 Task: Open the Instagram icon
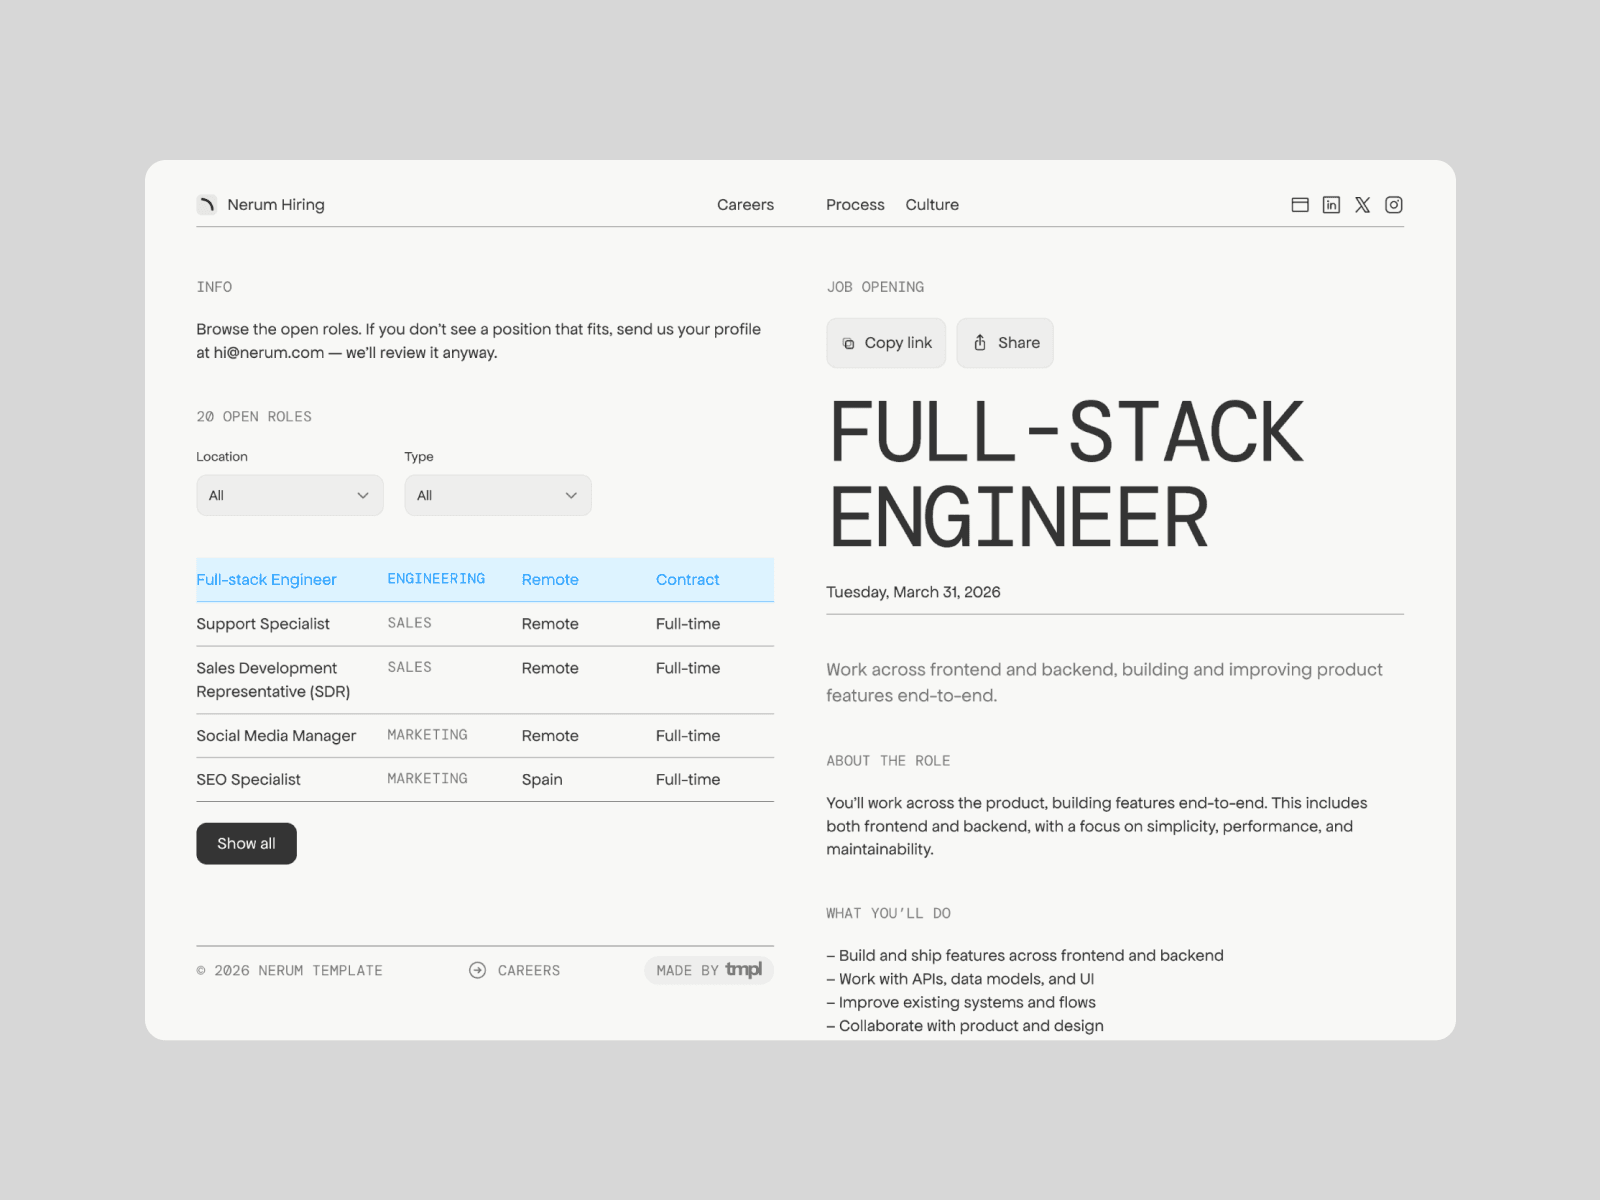coord(1393,204)
